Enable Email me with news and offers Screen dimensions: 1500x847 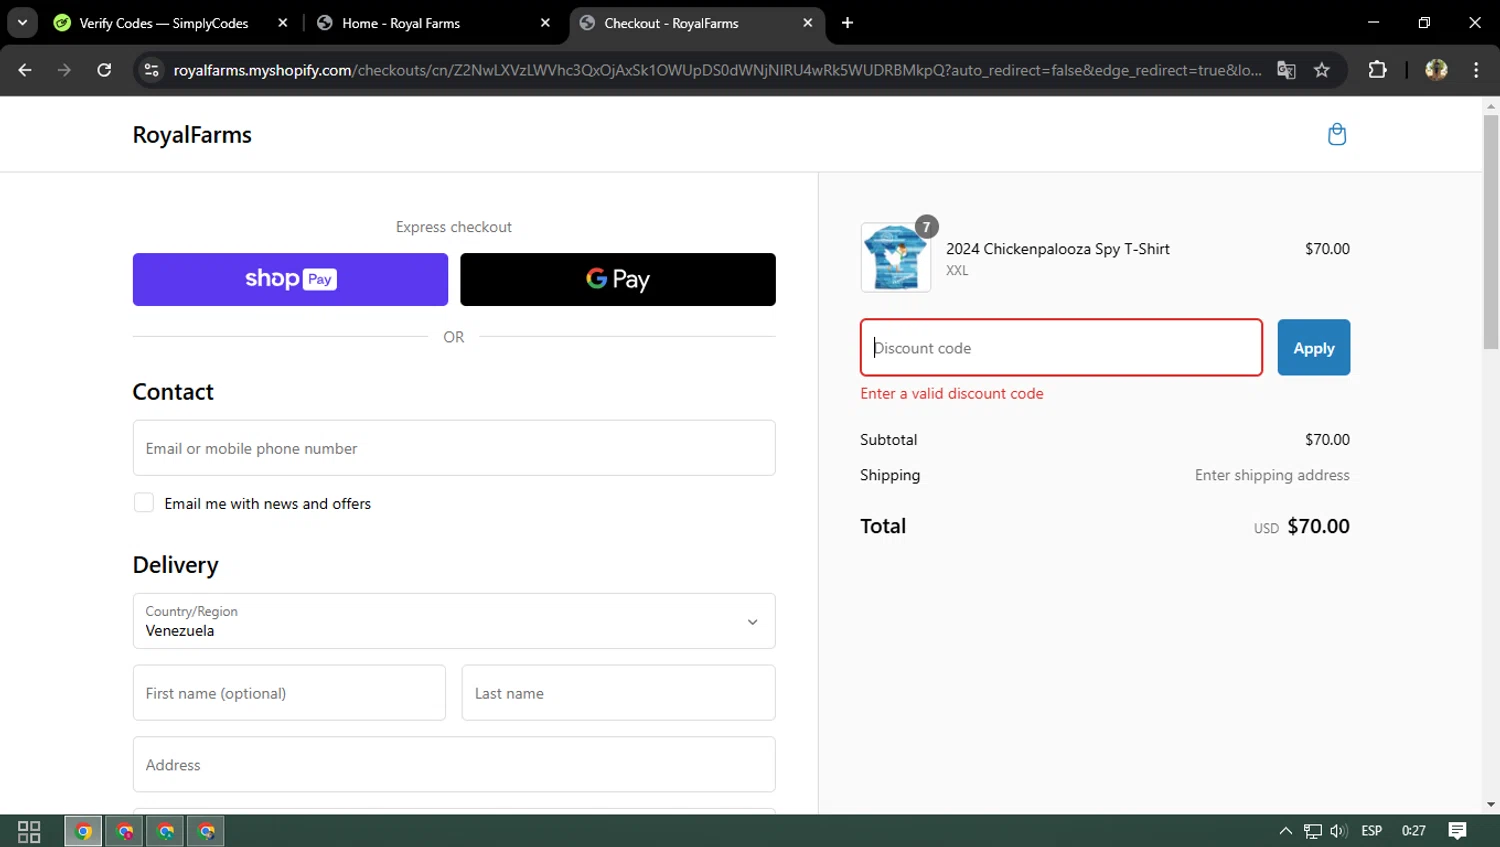click(144, 503)
